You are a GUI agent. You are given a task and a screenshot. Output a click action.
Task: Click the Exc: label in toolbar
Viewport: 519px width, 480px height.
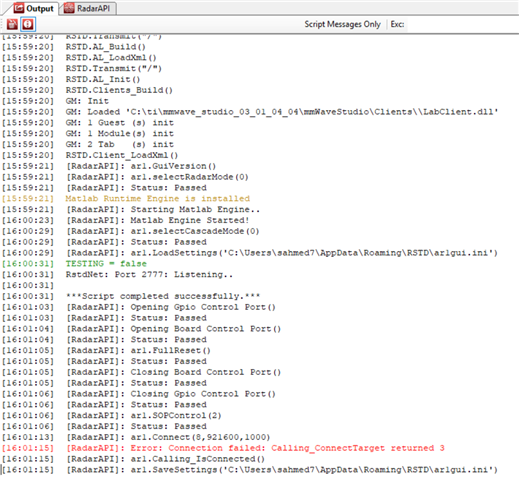pyautogui.click(x=397, y=24)
